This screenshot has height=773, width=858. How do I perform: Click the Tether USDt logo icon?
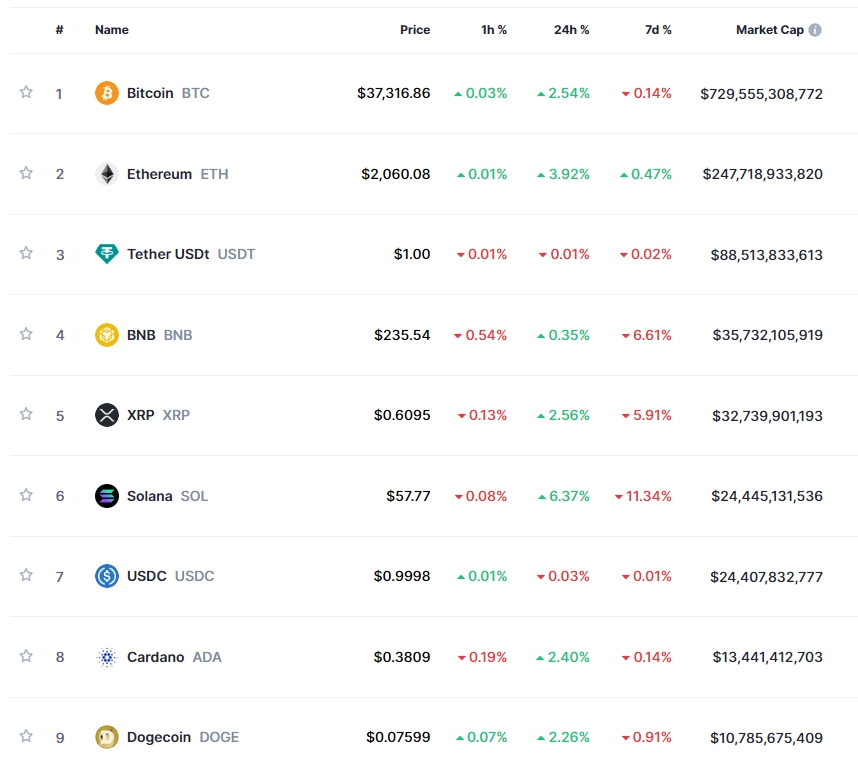tap(107, 254)
